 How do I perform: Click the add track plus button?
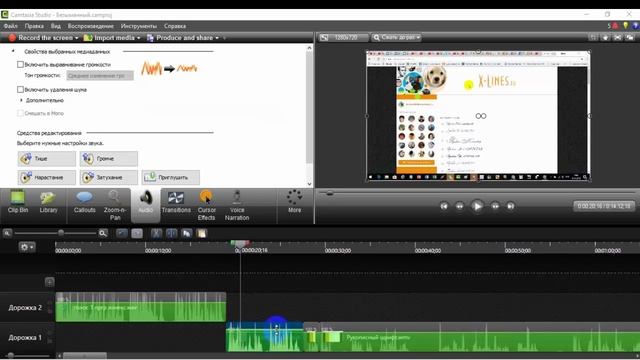point(49,282)
